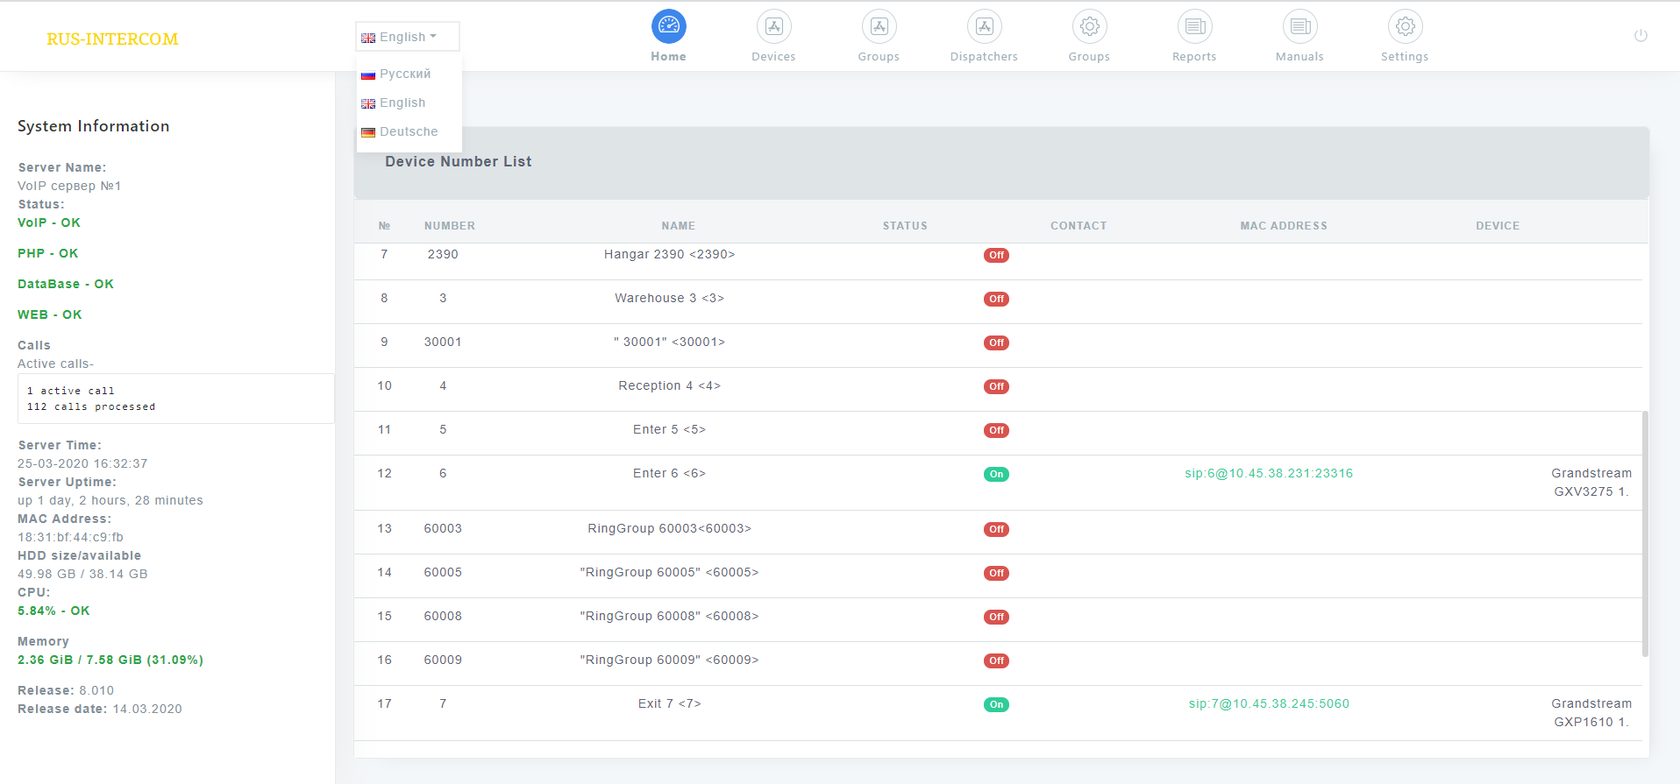Select the name 'Reception 4 <4>'
The image size is (1680, 784).
coord(669,387)
